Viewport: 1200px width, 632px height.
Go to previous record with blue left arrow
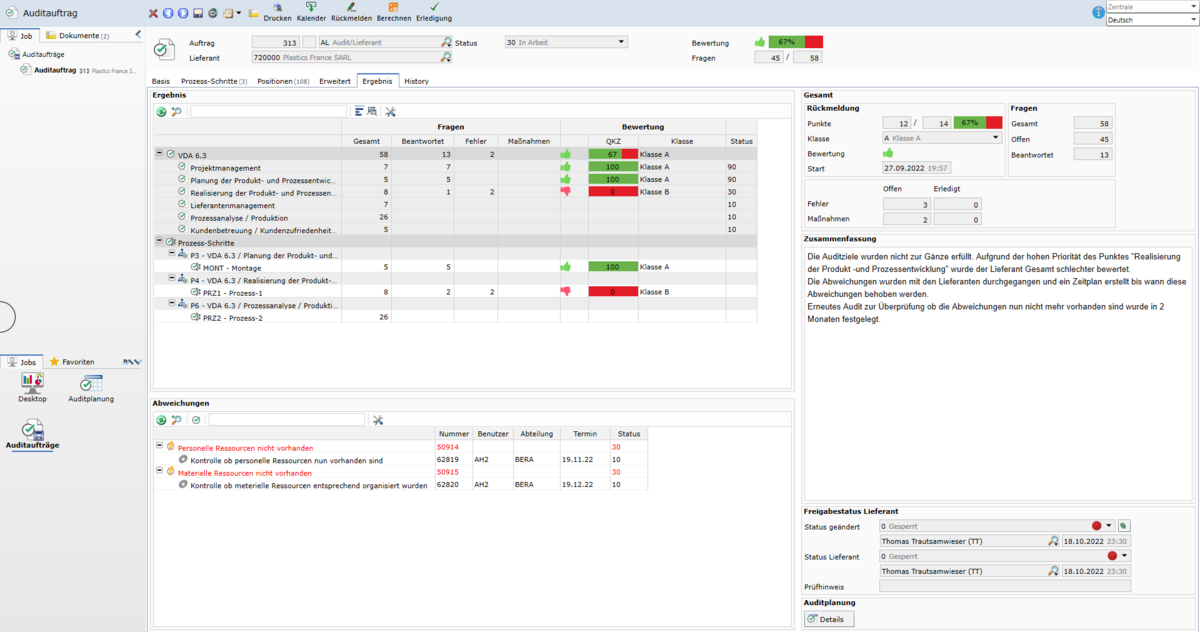[168, 13]
